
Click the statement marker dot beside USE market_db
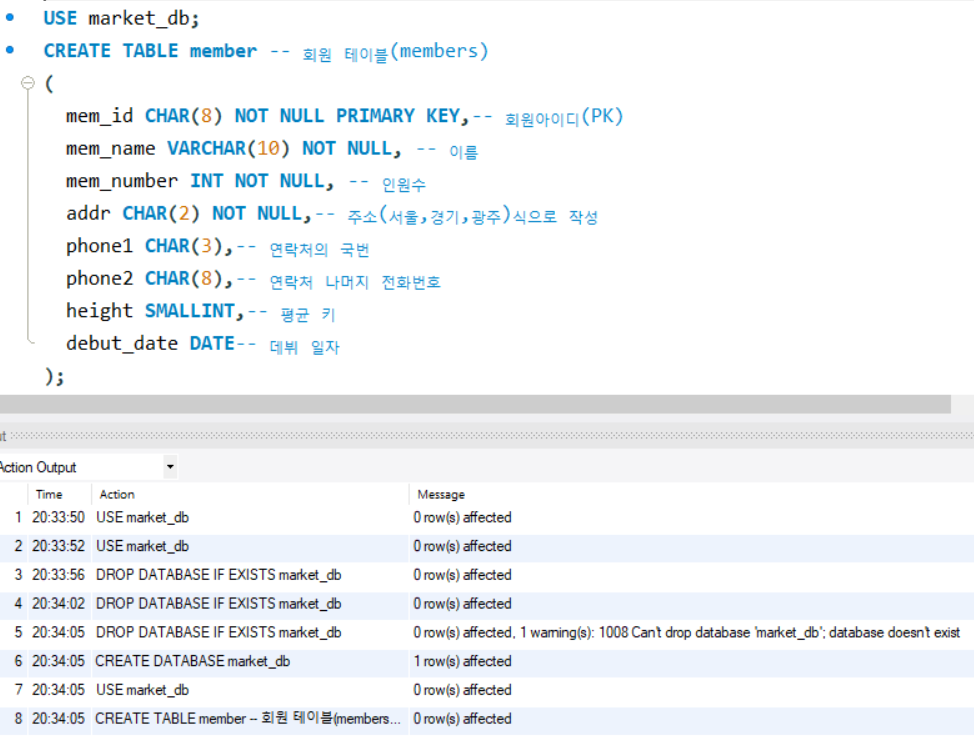(x=9, y=18)
